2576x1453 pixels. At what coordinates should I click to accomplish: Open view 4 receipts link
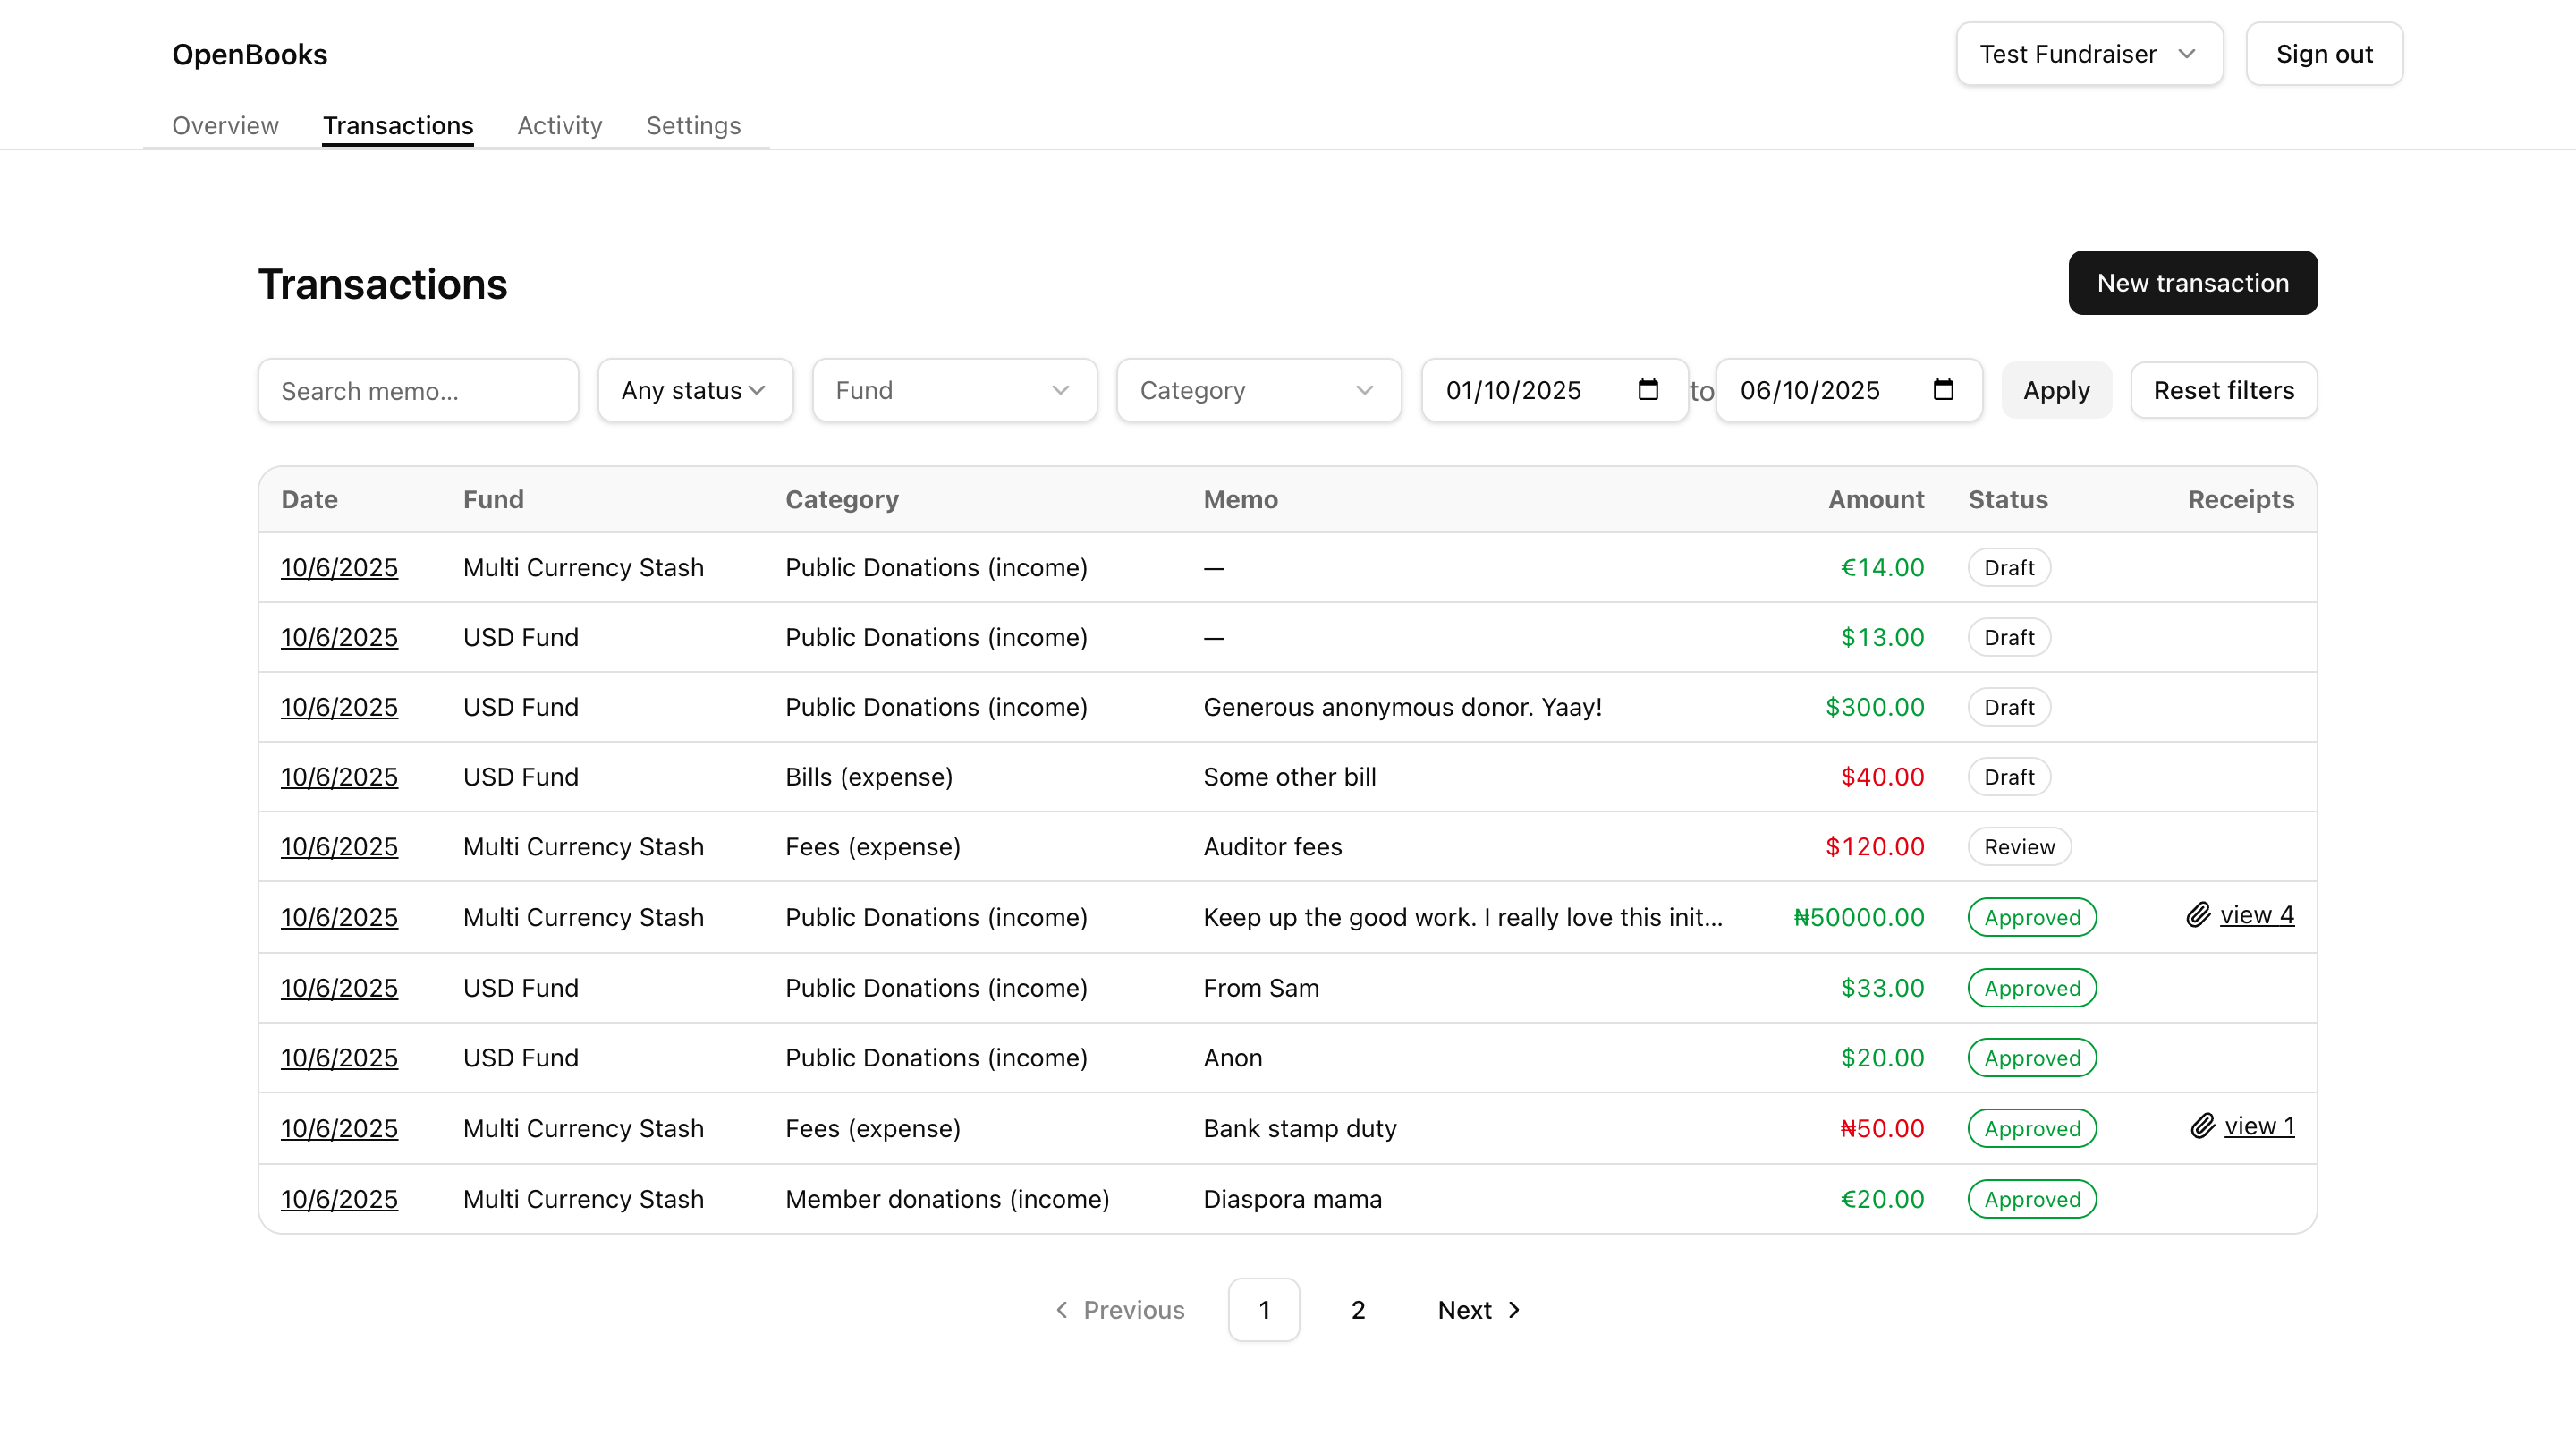[x=2256, y=915]
